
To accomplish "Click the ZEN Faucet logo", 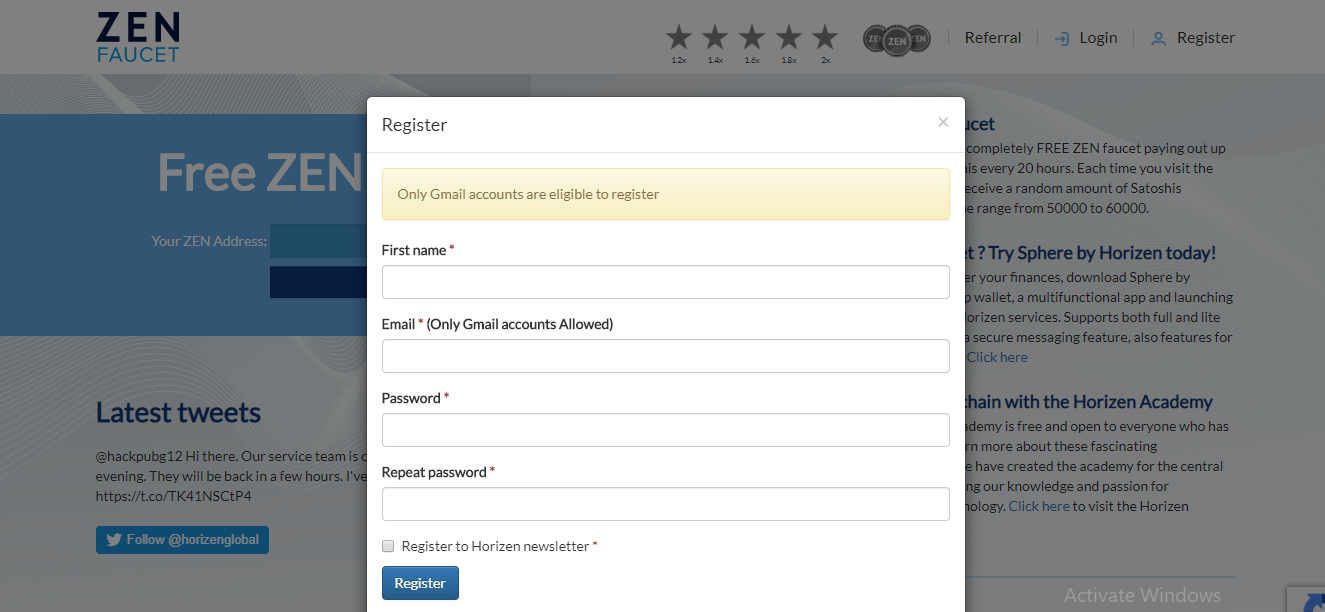I will click(x=138, y=38).
